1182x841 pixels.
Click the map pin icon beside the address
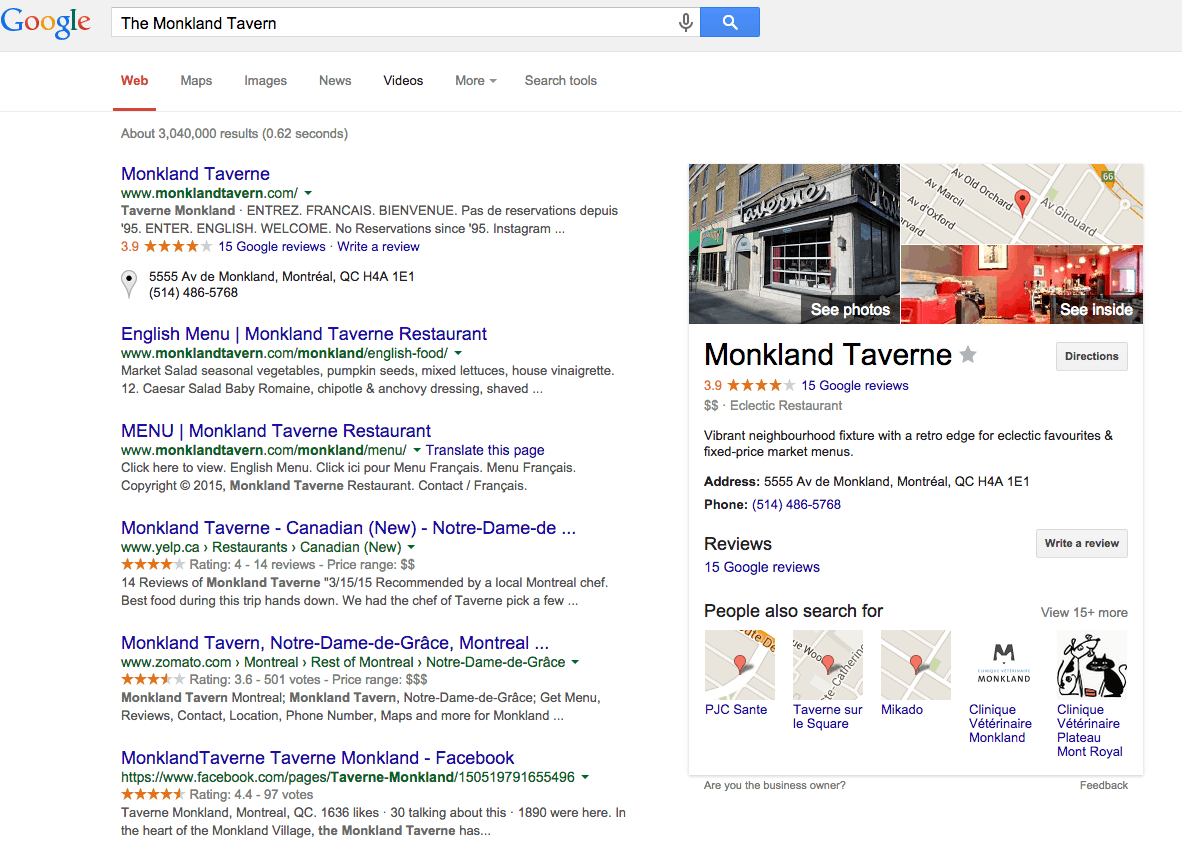(129, 284)
